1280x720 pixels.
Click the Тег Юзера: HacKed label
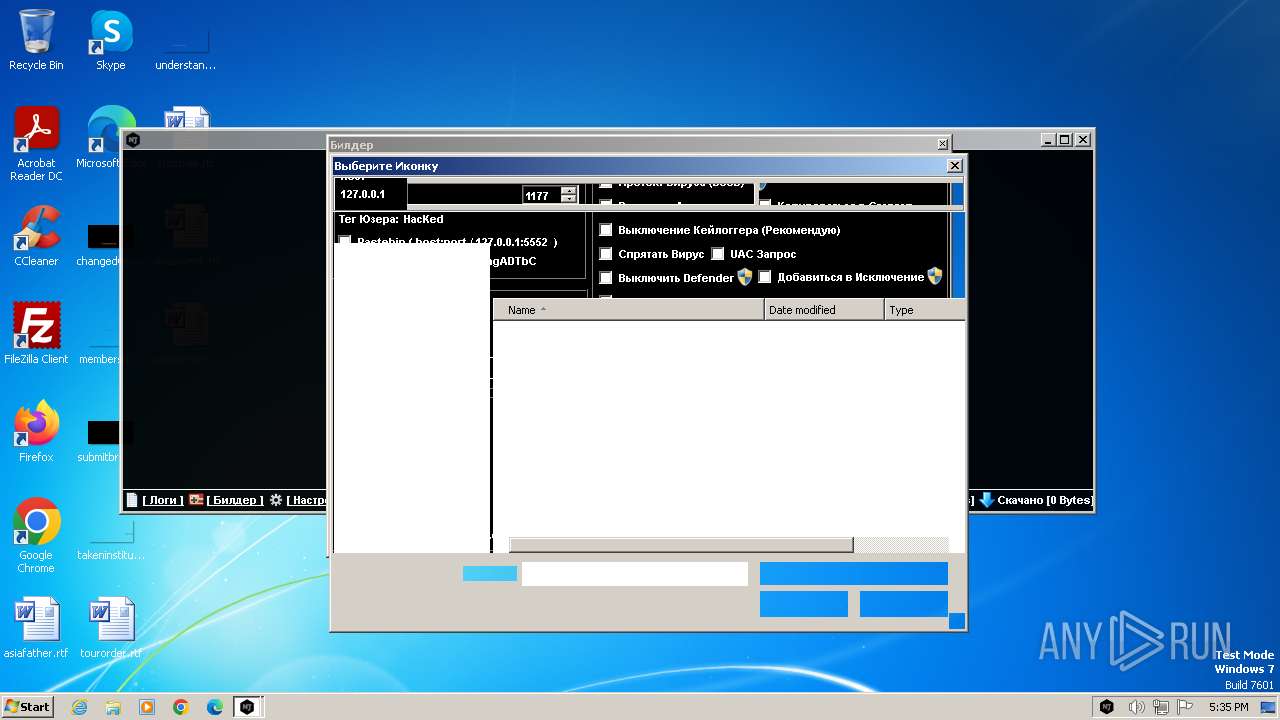(391, 219)
